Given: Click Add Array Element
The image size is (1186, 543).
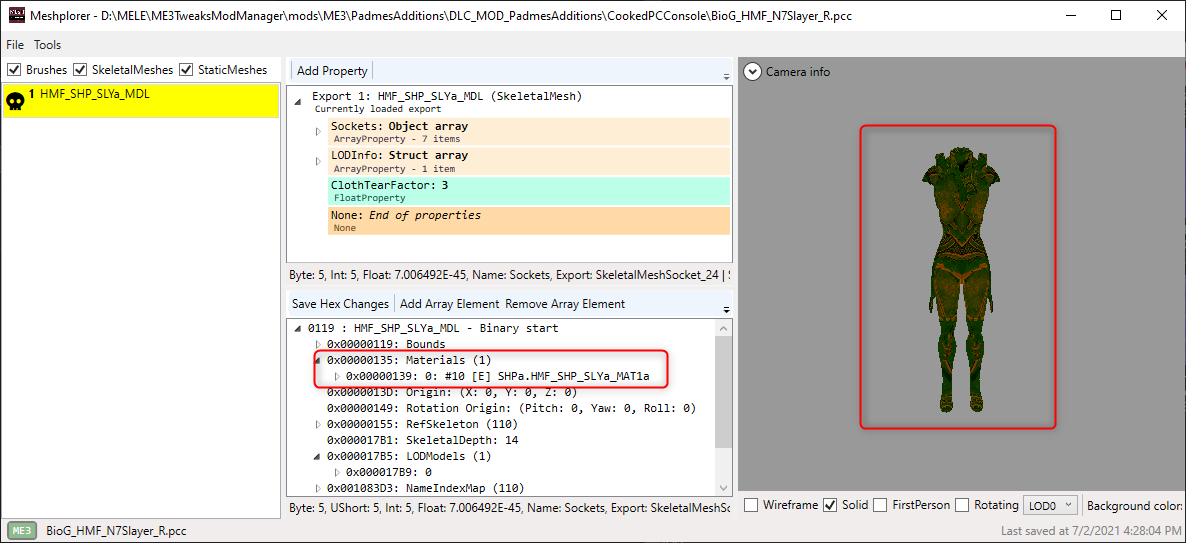Looking at the screenshot, I should 449,303.
